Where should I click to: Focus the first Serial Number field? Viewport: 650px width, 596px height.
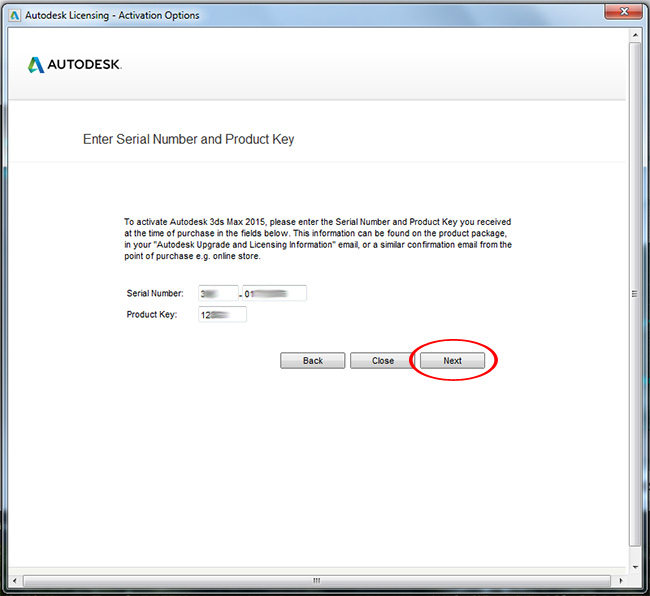[x=218, y=293]
